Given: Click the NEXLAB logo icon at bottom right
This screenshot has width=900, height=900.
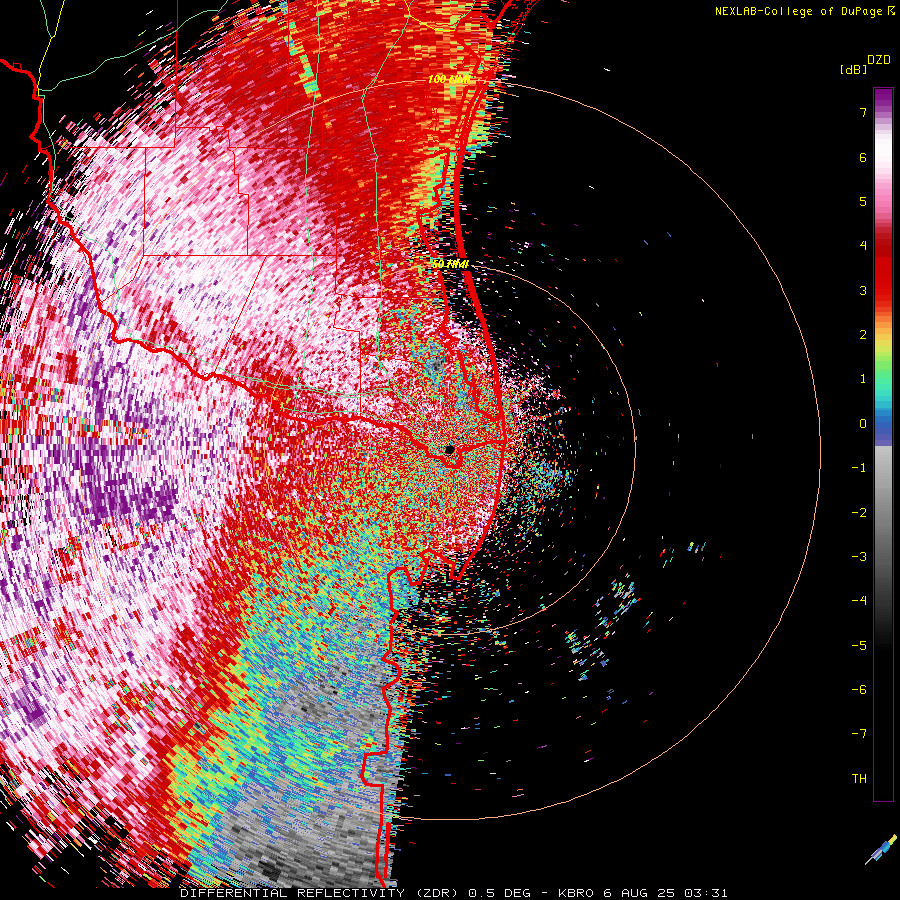Looking at the screenshot, I should tap(880, 849).
